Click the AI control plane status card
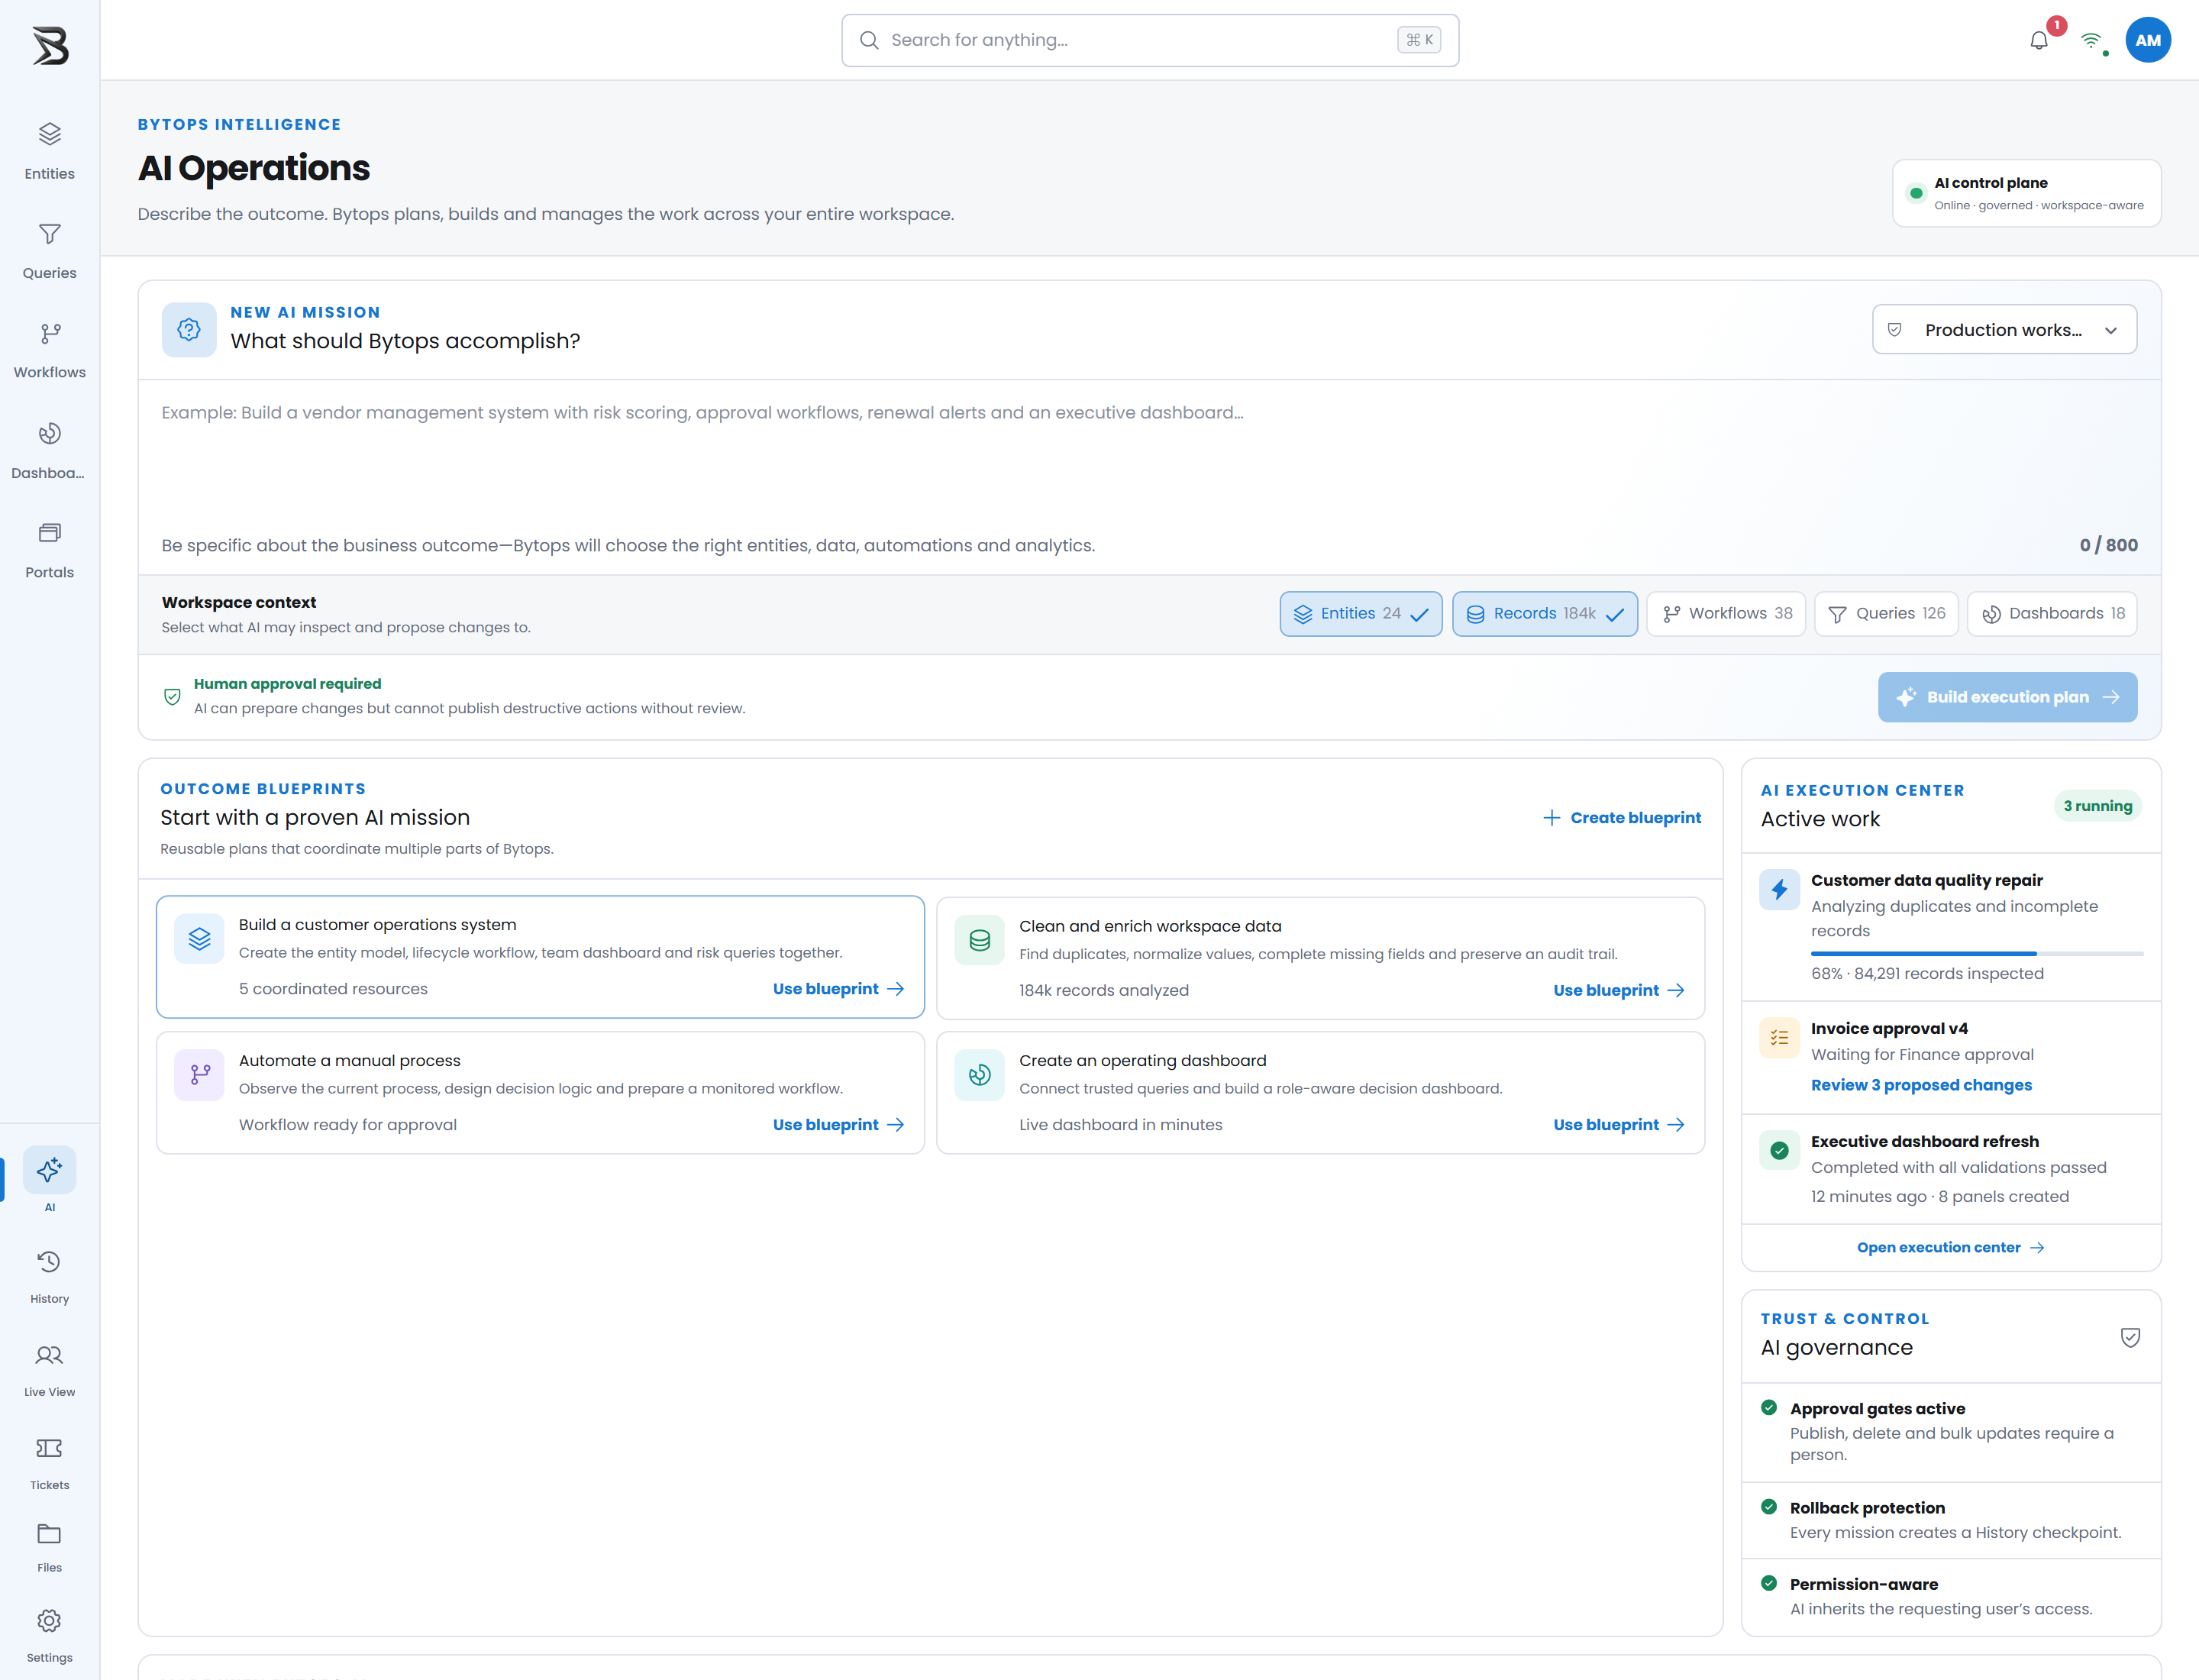Image resolution: width=2199 pixels, height=1680 pixels. coord(2026,193)
